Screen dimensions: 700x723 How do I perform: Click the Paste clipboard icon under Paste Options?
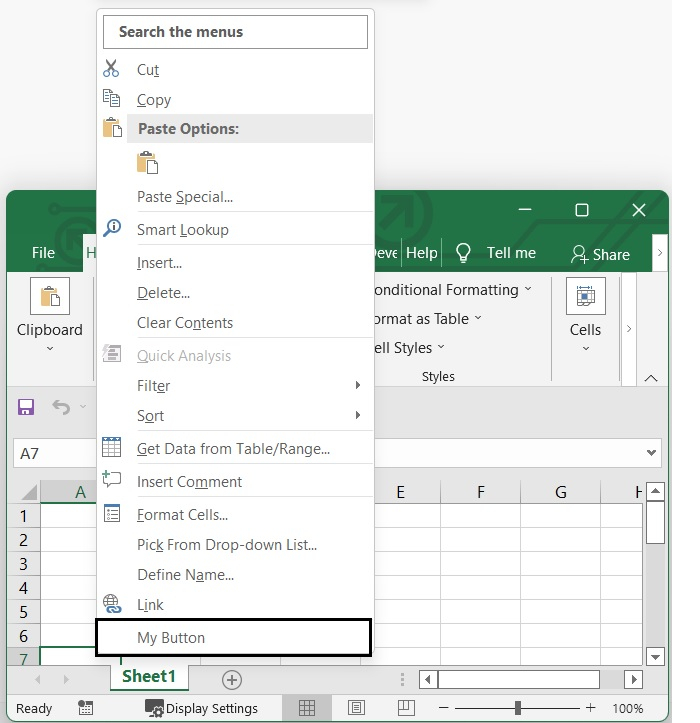(x=148, y=162)
